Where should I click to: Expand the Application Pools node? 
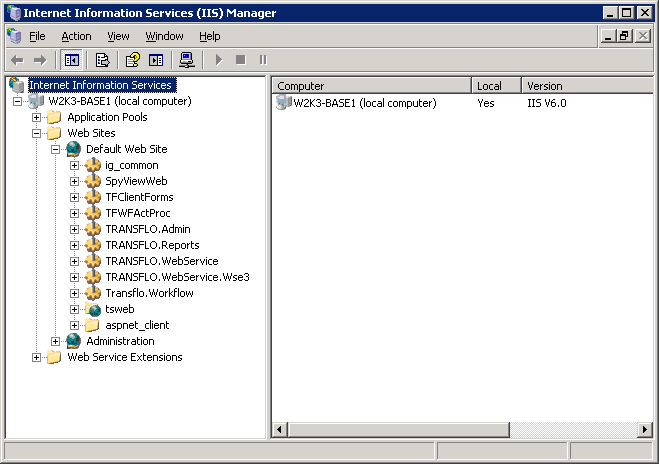pos(37,117)
